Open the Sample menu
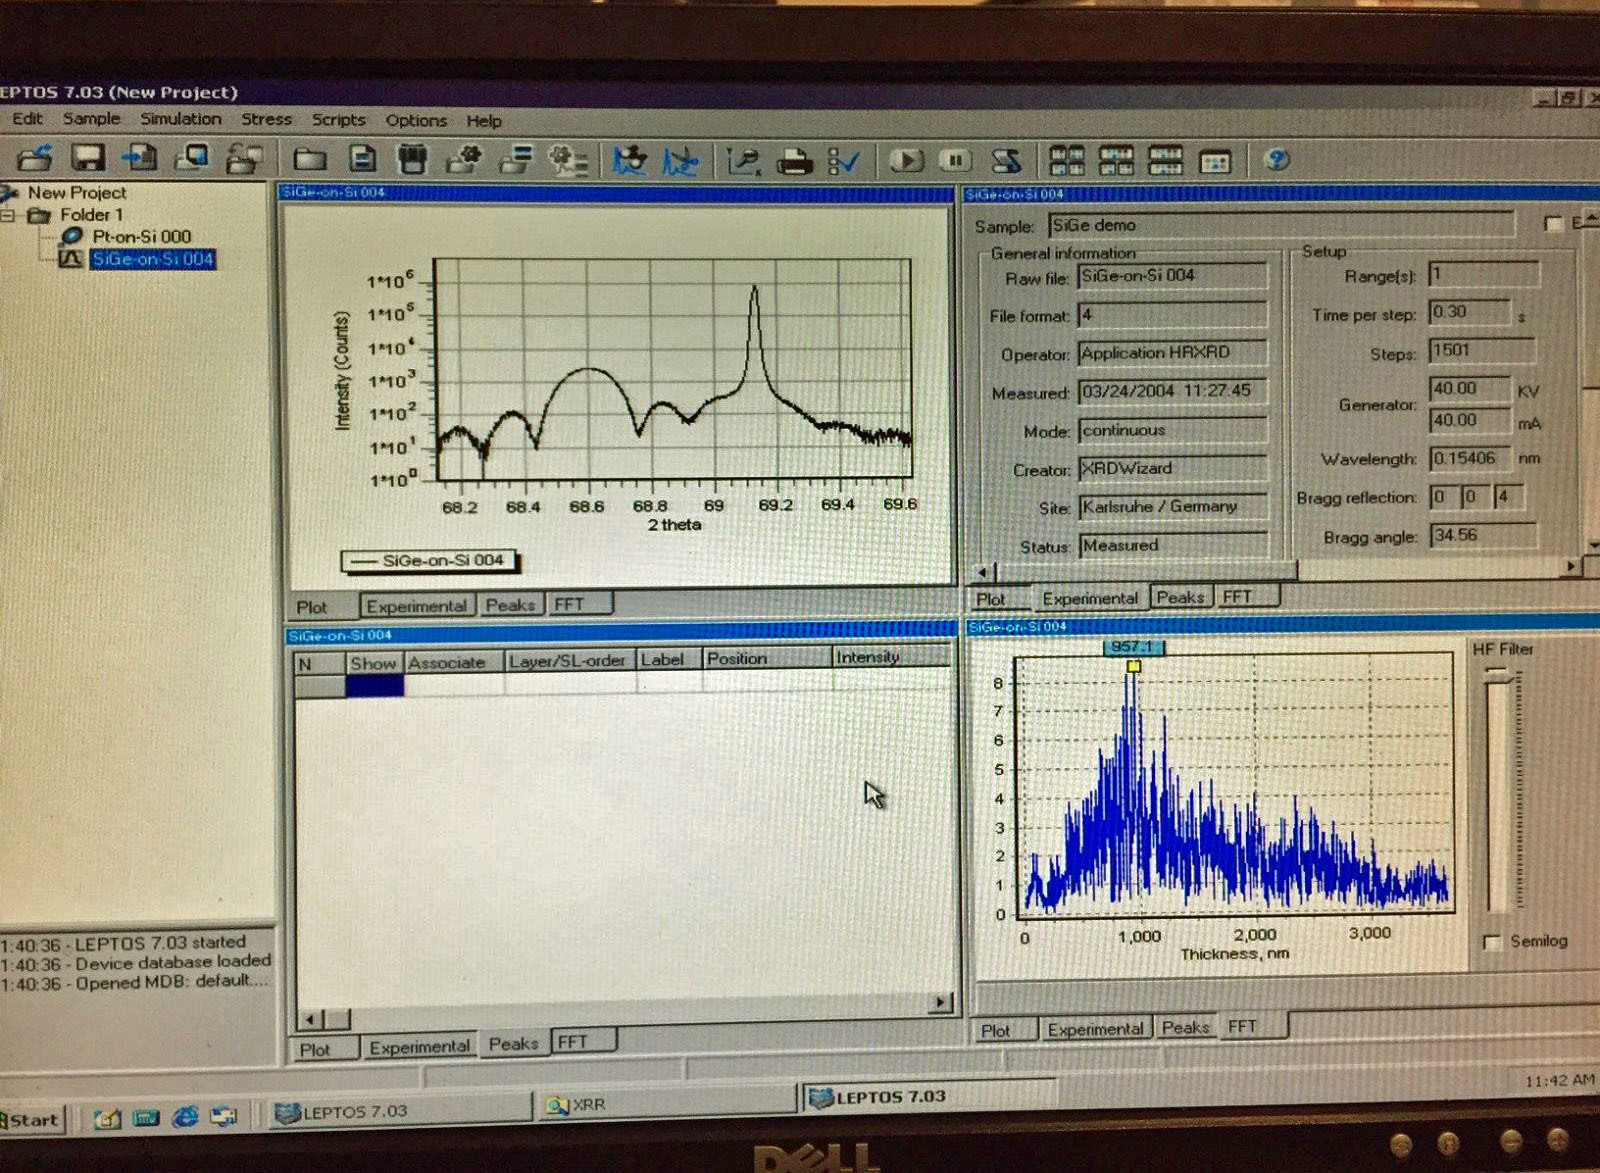This screenshot has width=1600, height=1173. tap(91, 118)
